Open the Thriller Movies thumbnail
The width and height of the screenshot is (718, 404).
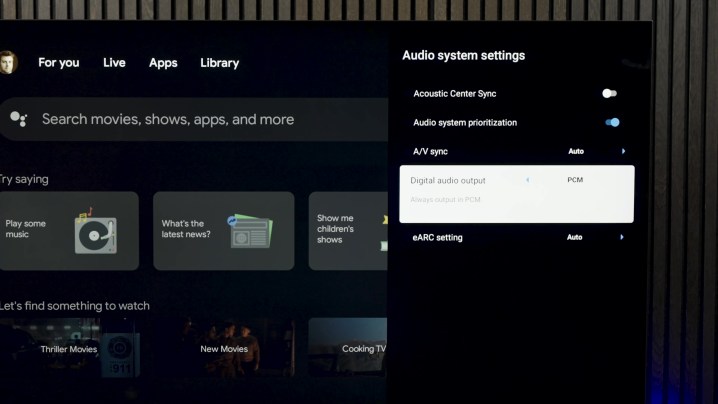tap(69, 349)
